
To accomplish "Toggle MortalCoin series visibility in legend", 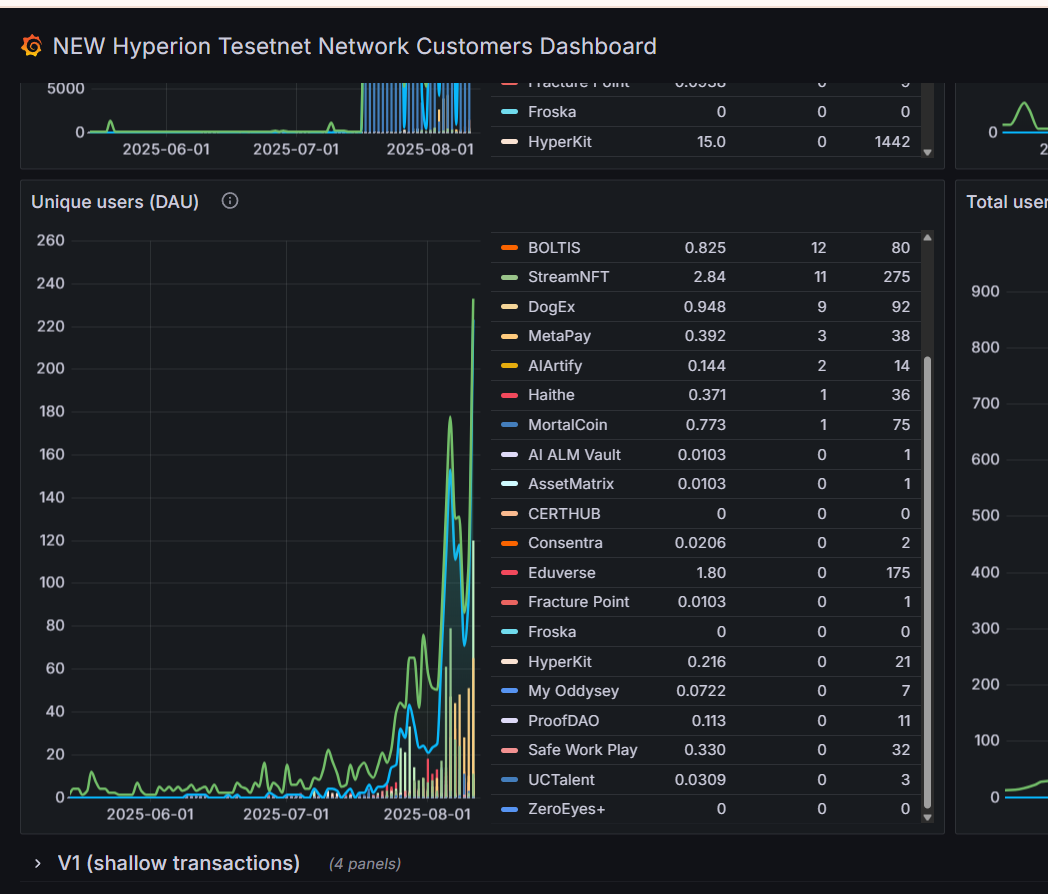I will [x=567, y=425].
